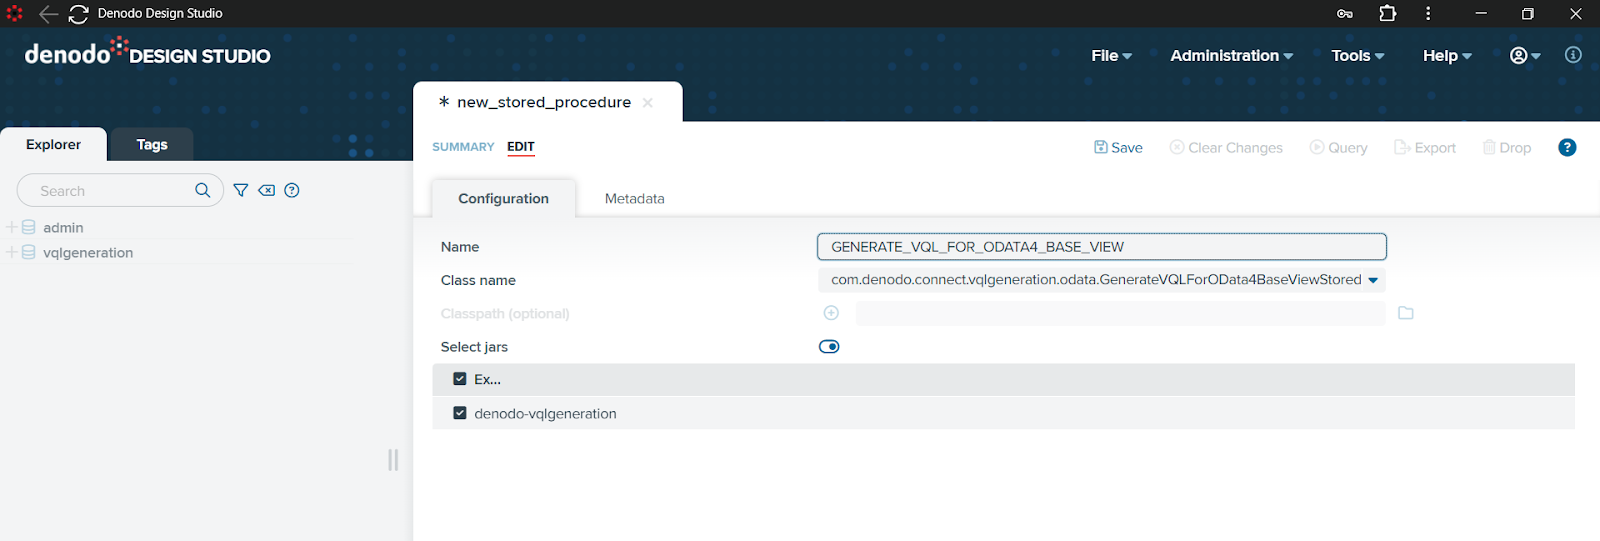Select the vqlgeneration tree item label

point(88,252)
